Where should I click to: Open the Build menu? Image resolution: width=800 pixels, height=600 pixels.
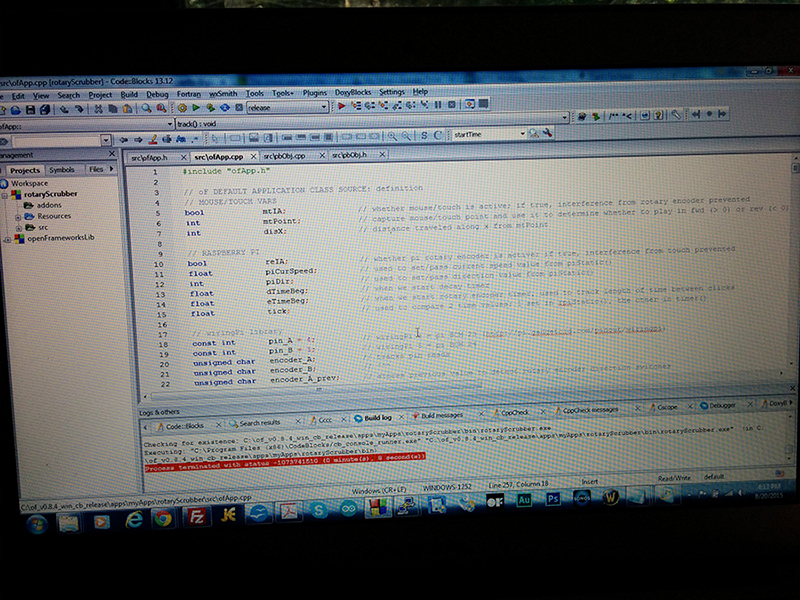click(x=129, y=94)
